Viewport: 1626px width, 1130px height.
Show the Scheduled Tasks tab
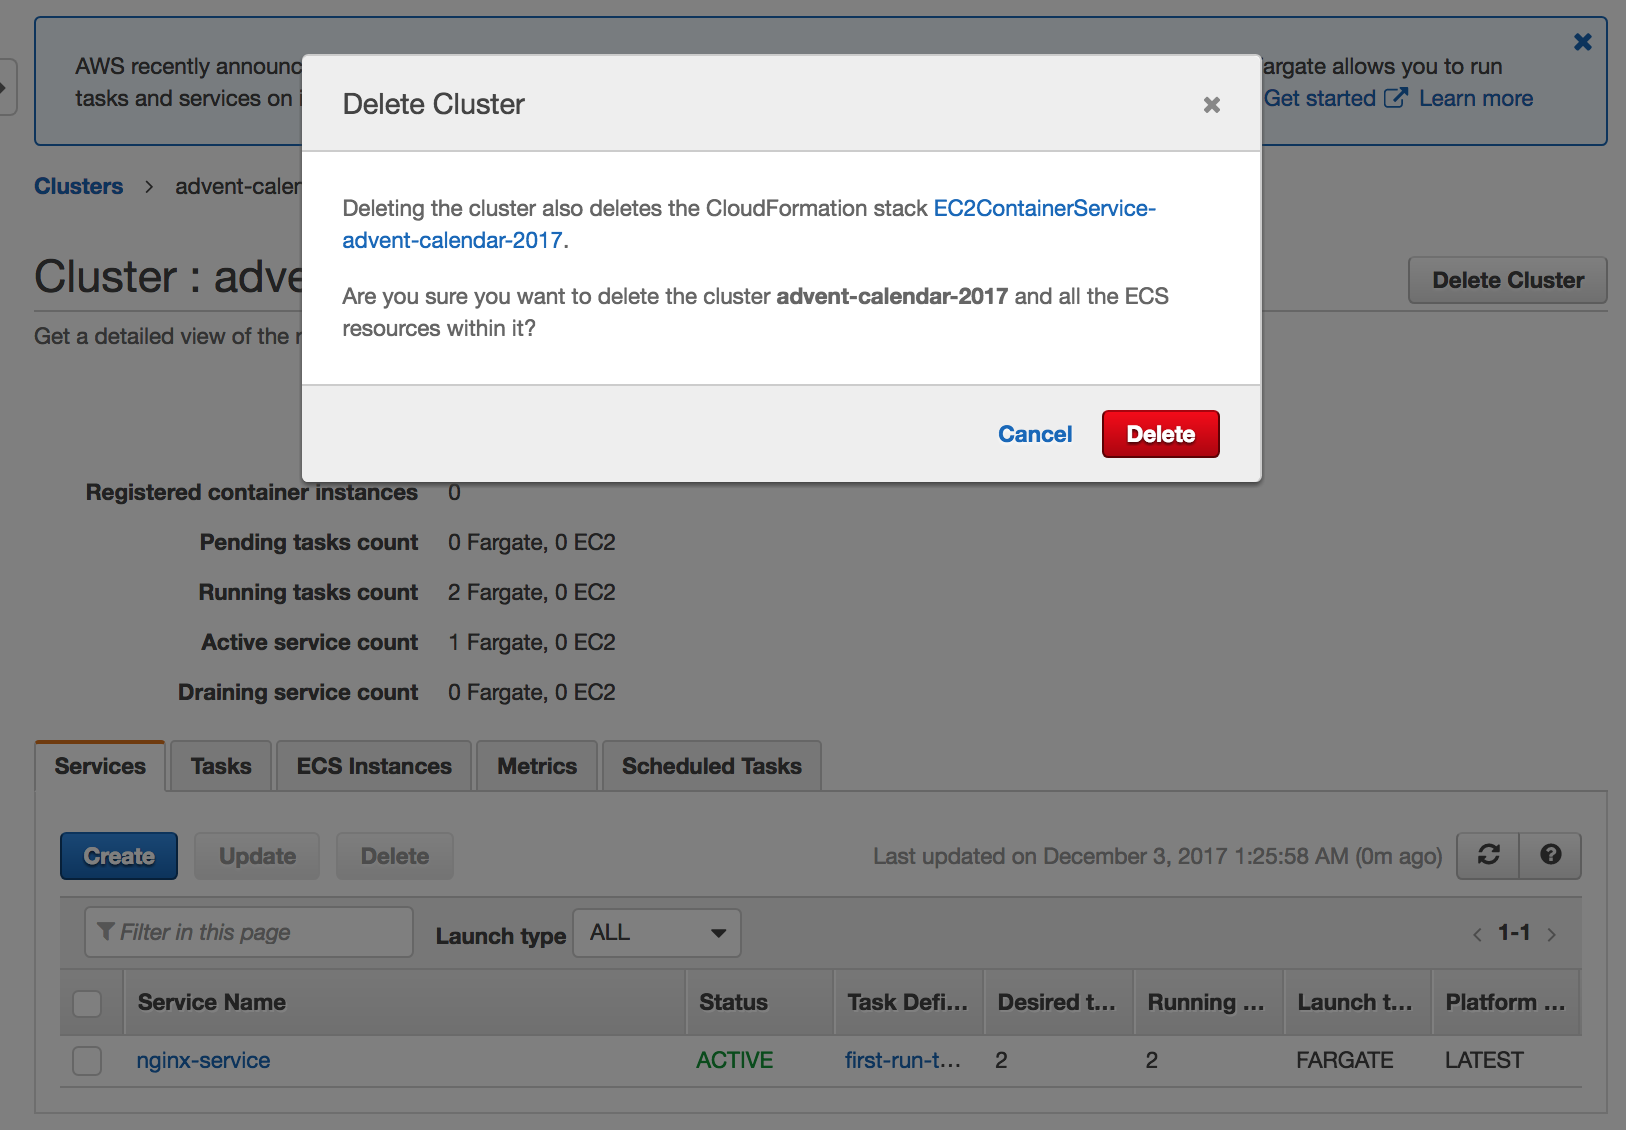712,766
